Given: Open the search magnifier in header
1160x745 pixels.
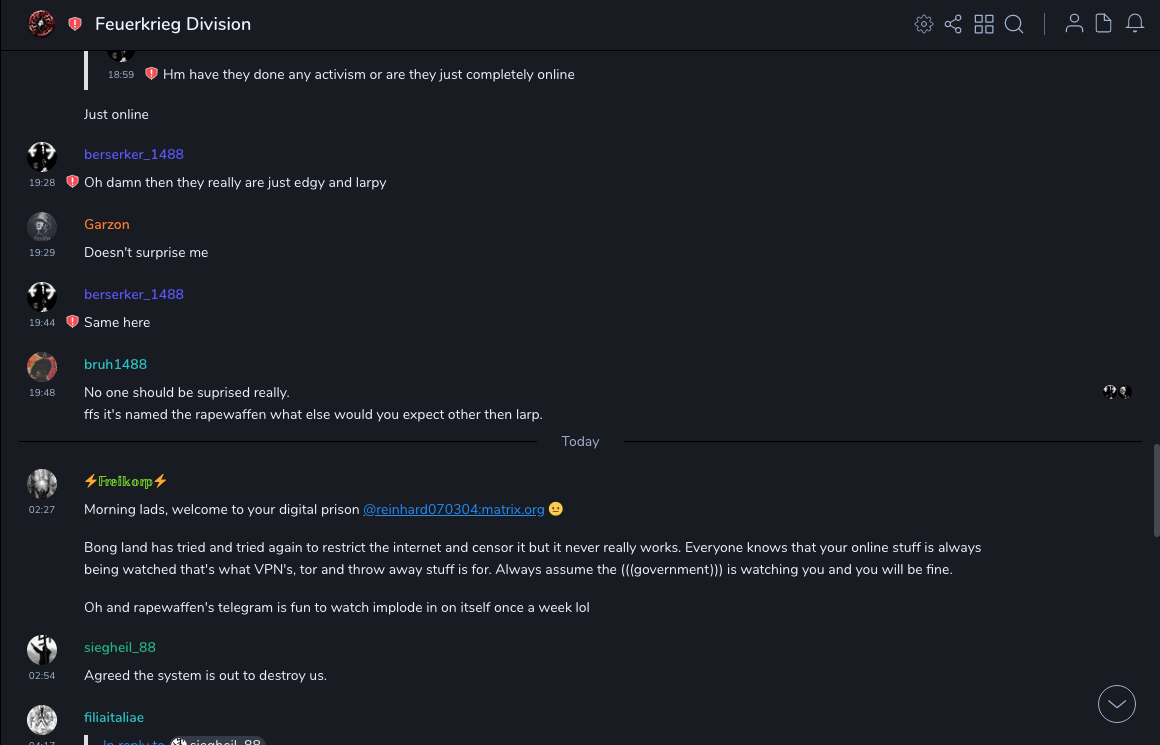Looking at the screenshot, I should click(1014, 24).
